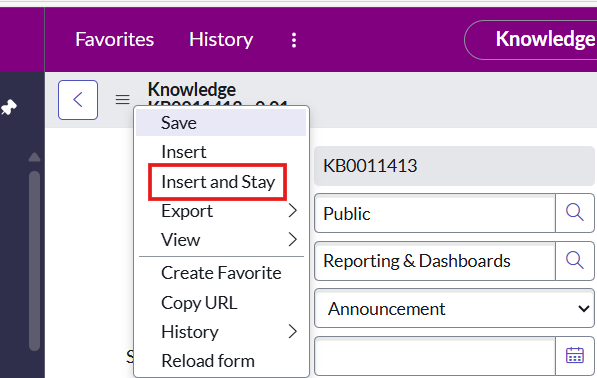Expand the Export submenu
Viewport: 597px width, 378px height.
(x=221, y=211)
